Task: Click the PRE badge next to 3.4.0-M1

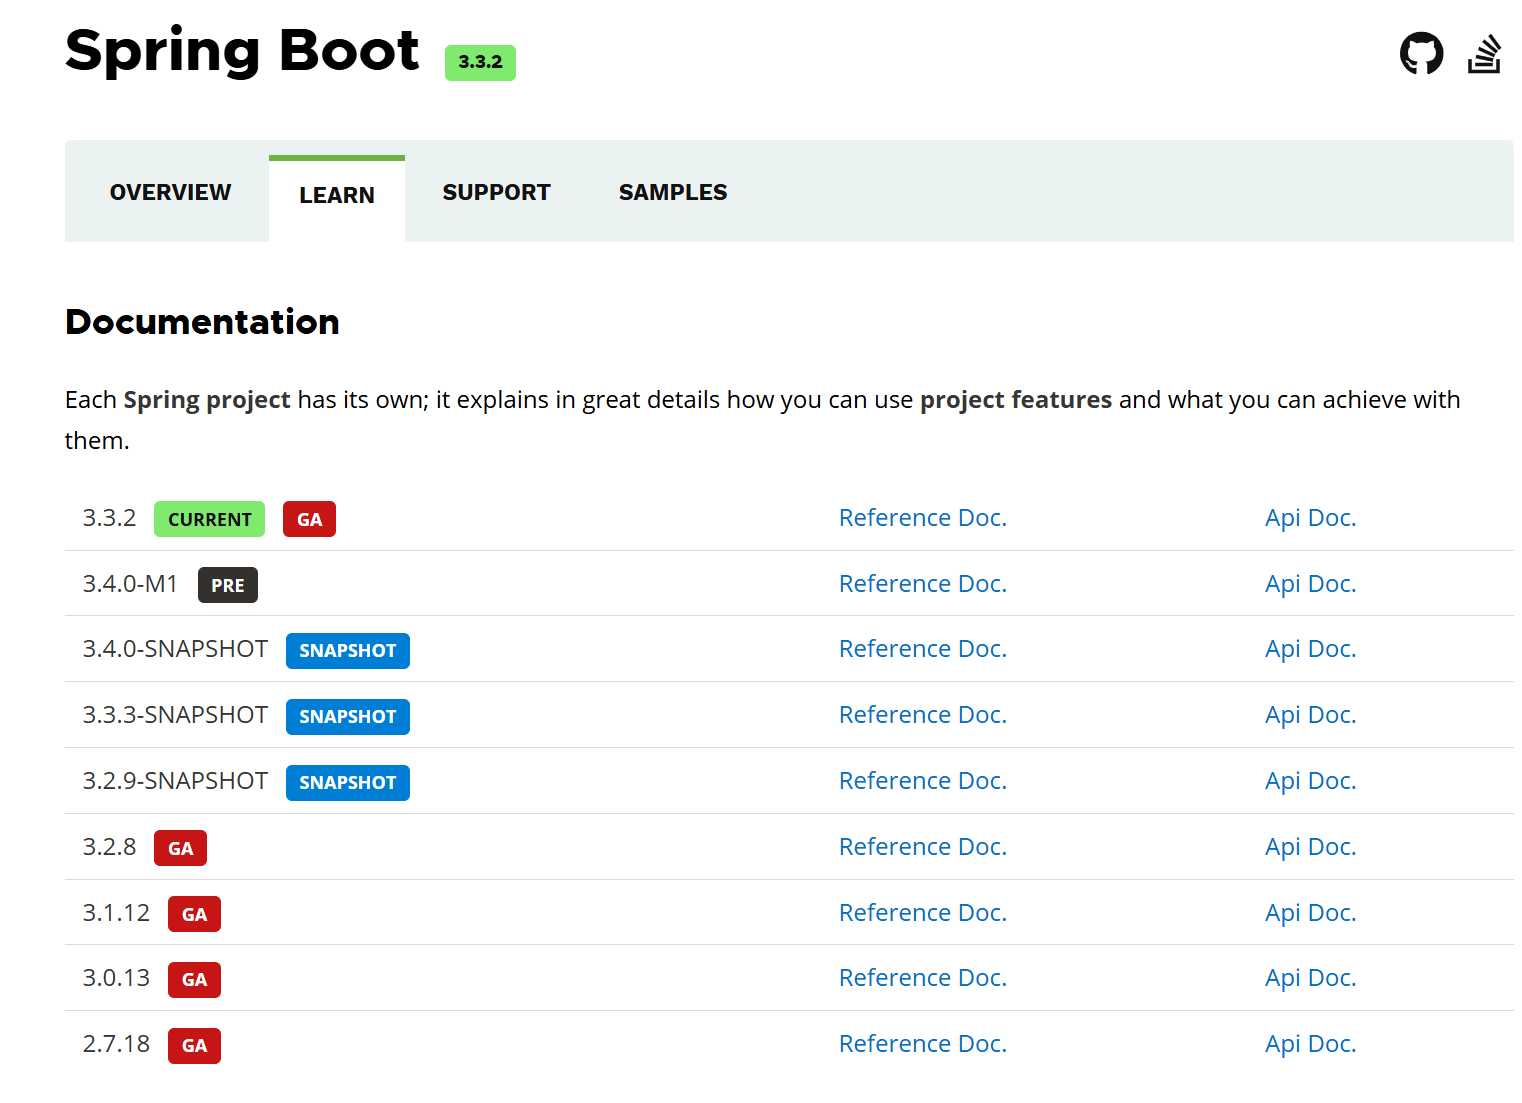Action: coord(227,584)
